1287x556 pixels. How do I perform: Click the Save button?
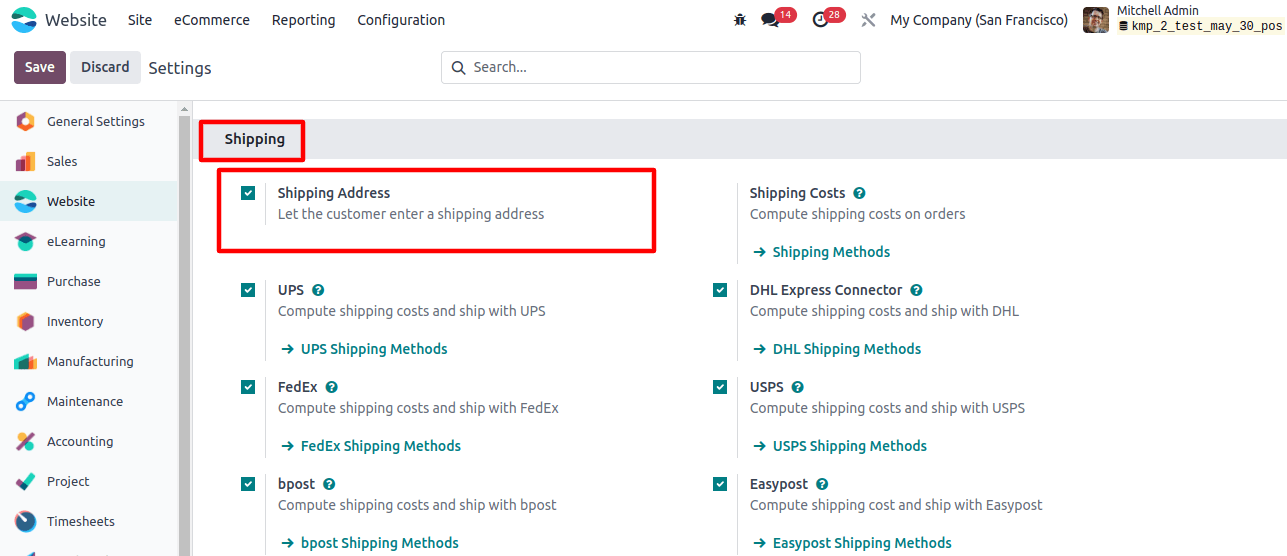(x=40, y=67)
